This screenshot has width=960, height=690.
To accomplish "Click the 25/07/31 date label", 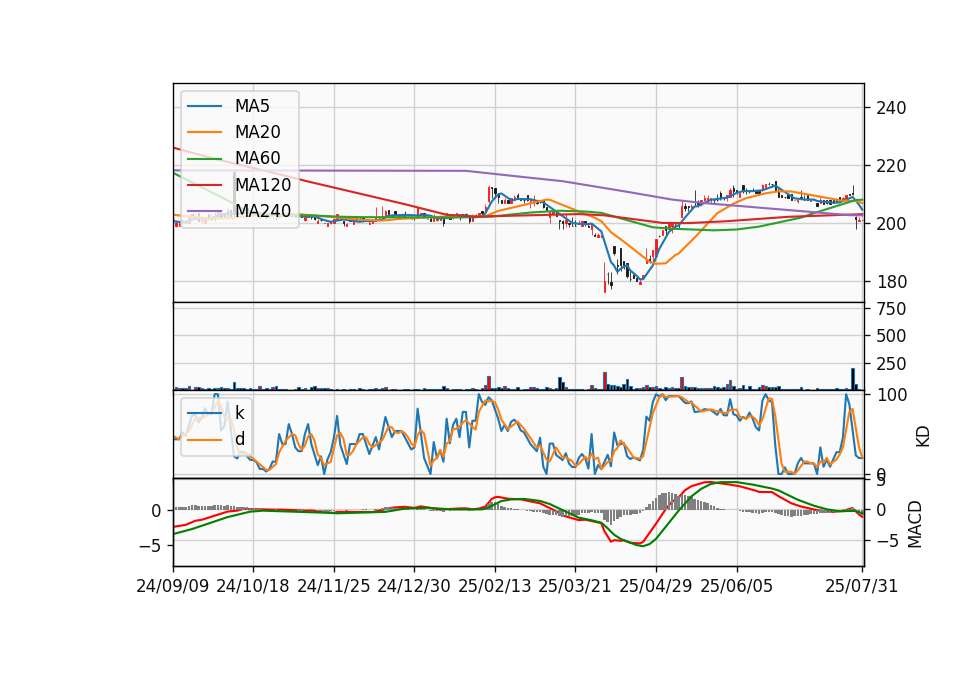I will (x=861, y=586).
